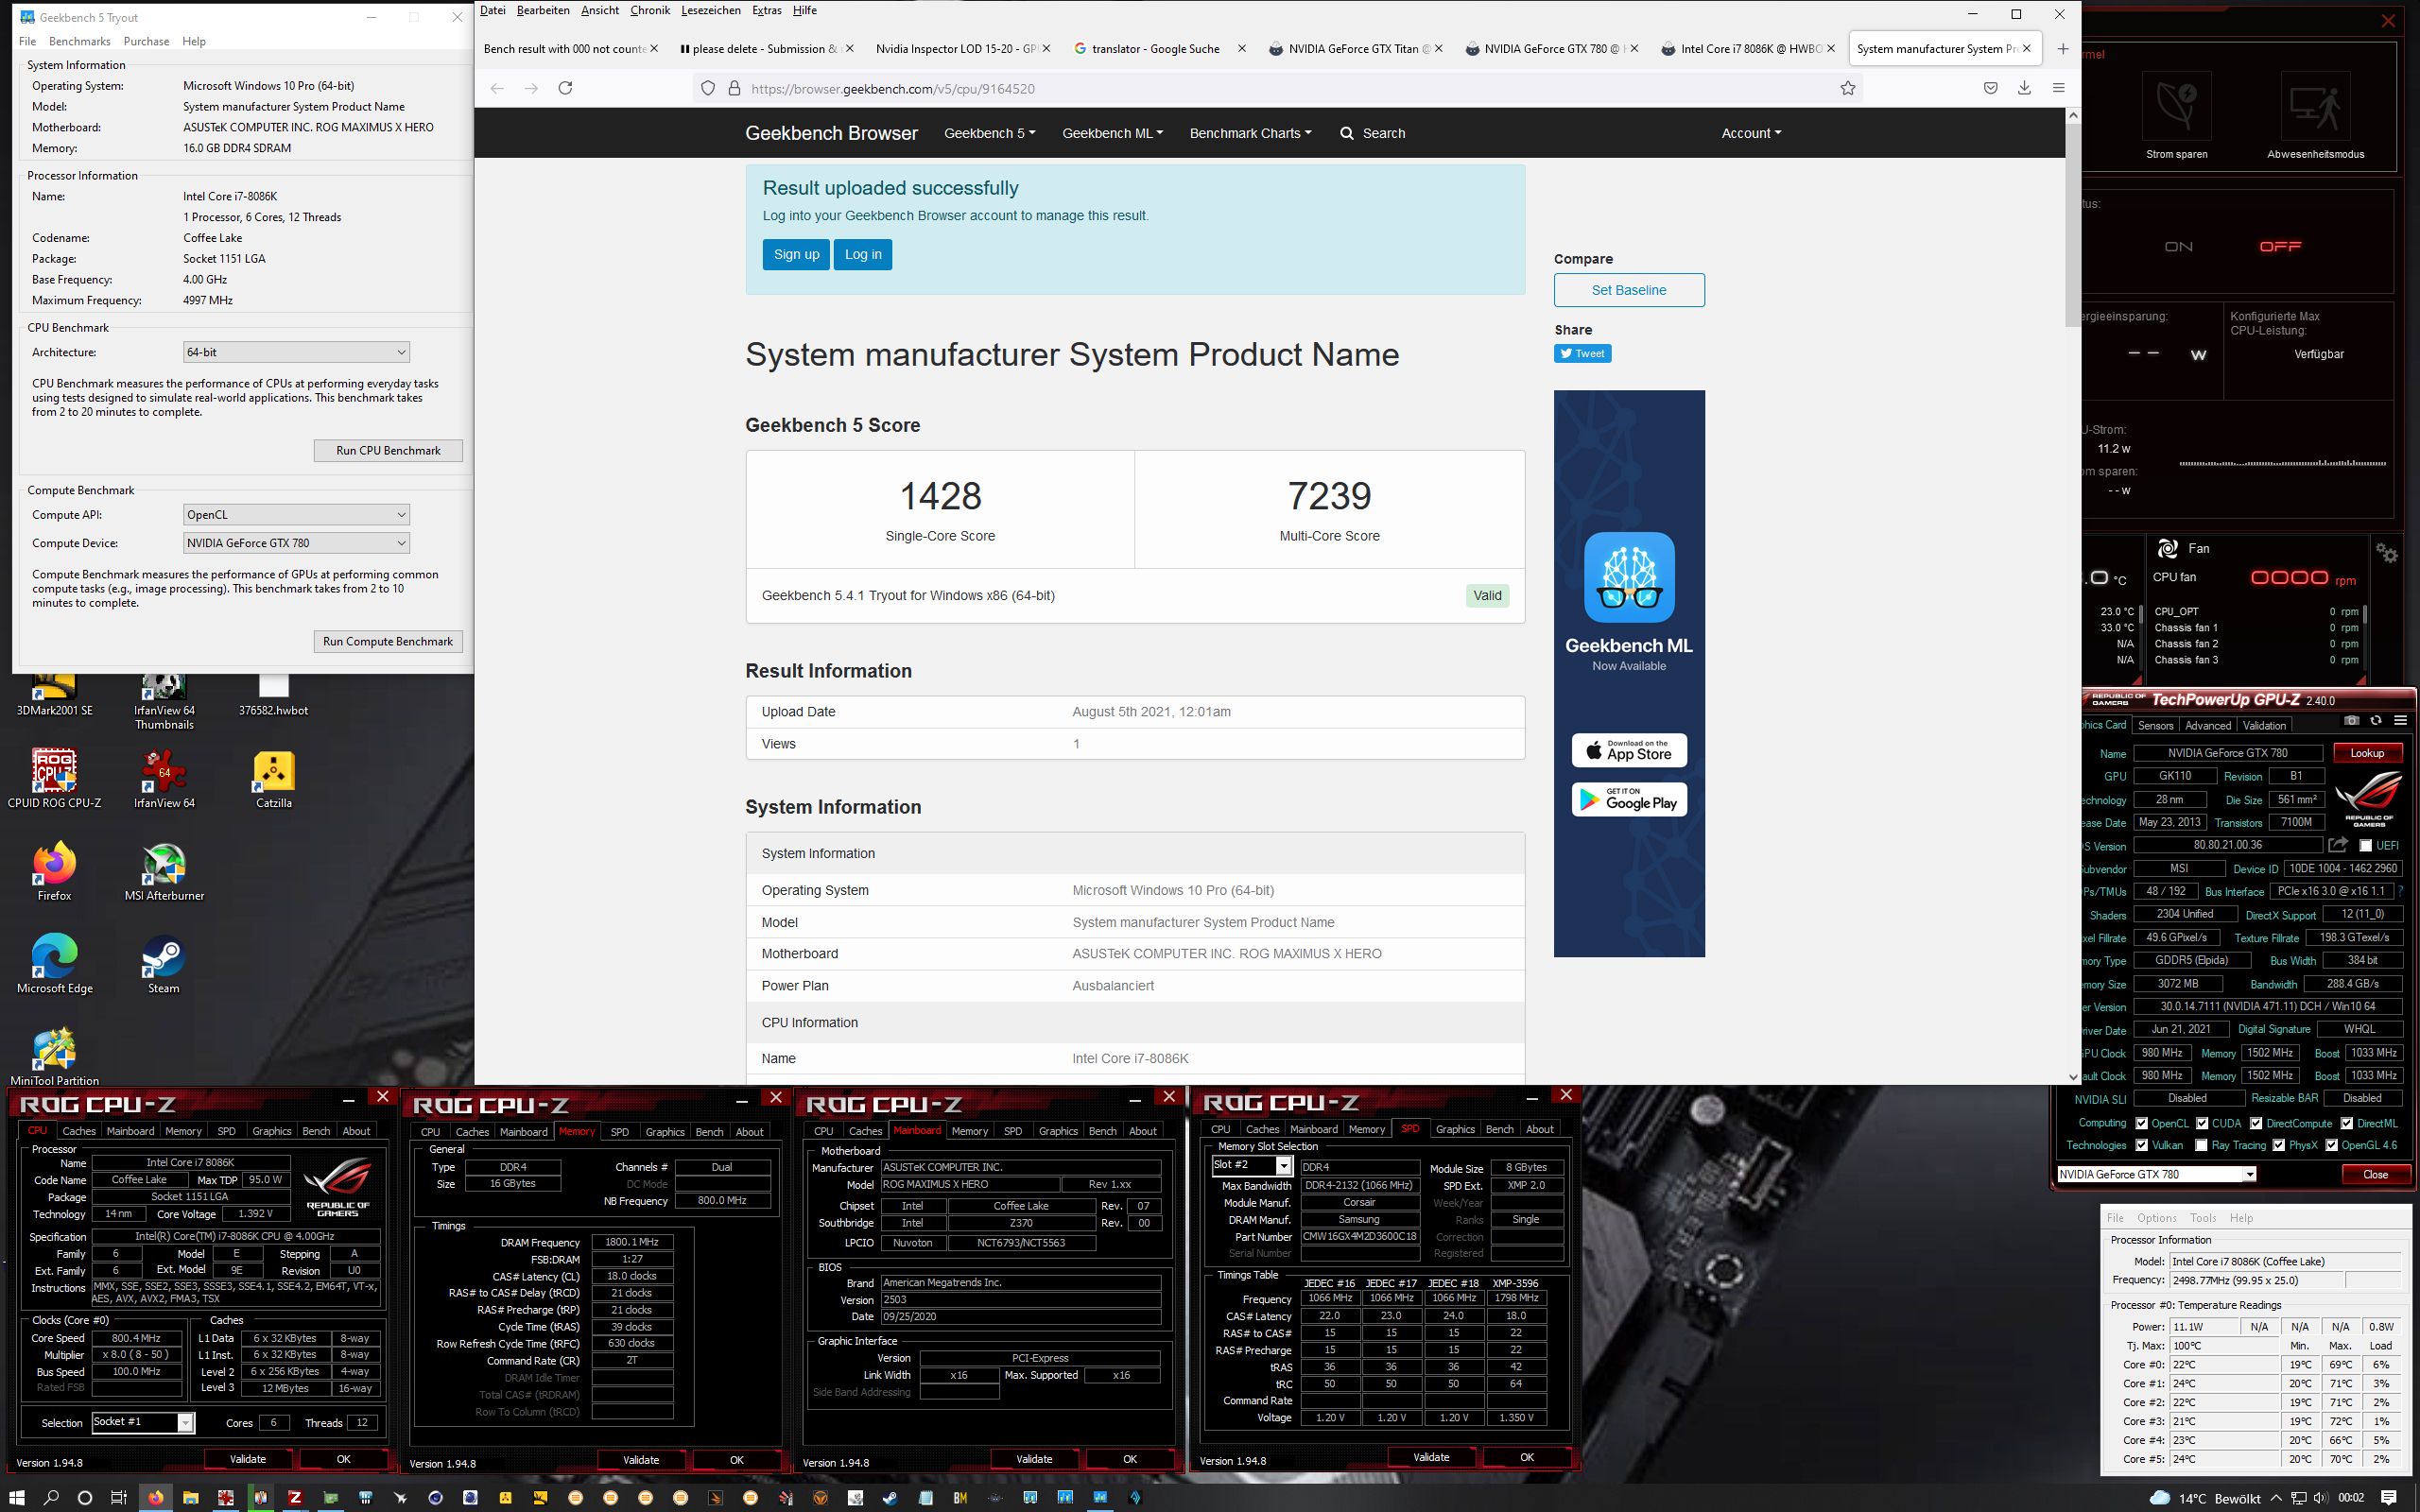This screenshot has height=1512, width=2420.
Task: Toggle Ray Tracing checkbox in GPU-Z
Action: tap(2201, 1145)
